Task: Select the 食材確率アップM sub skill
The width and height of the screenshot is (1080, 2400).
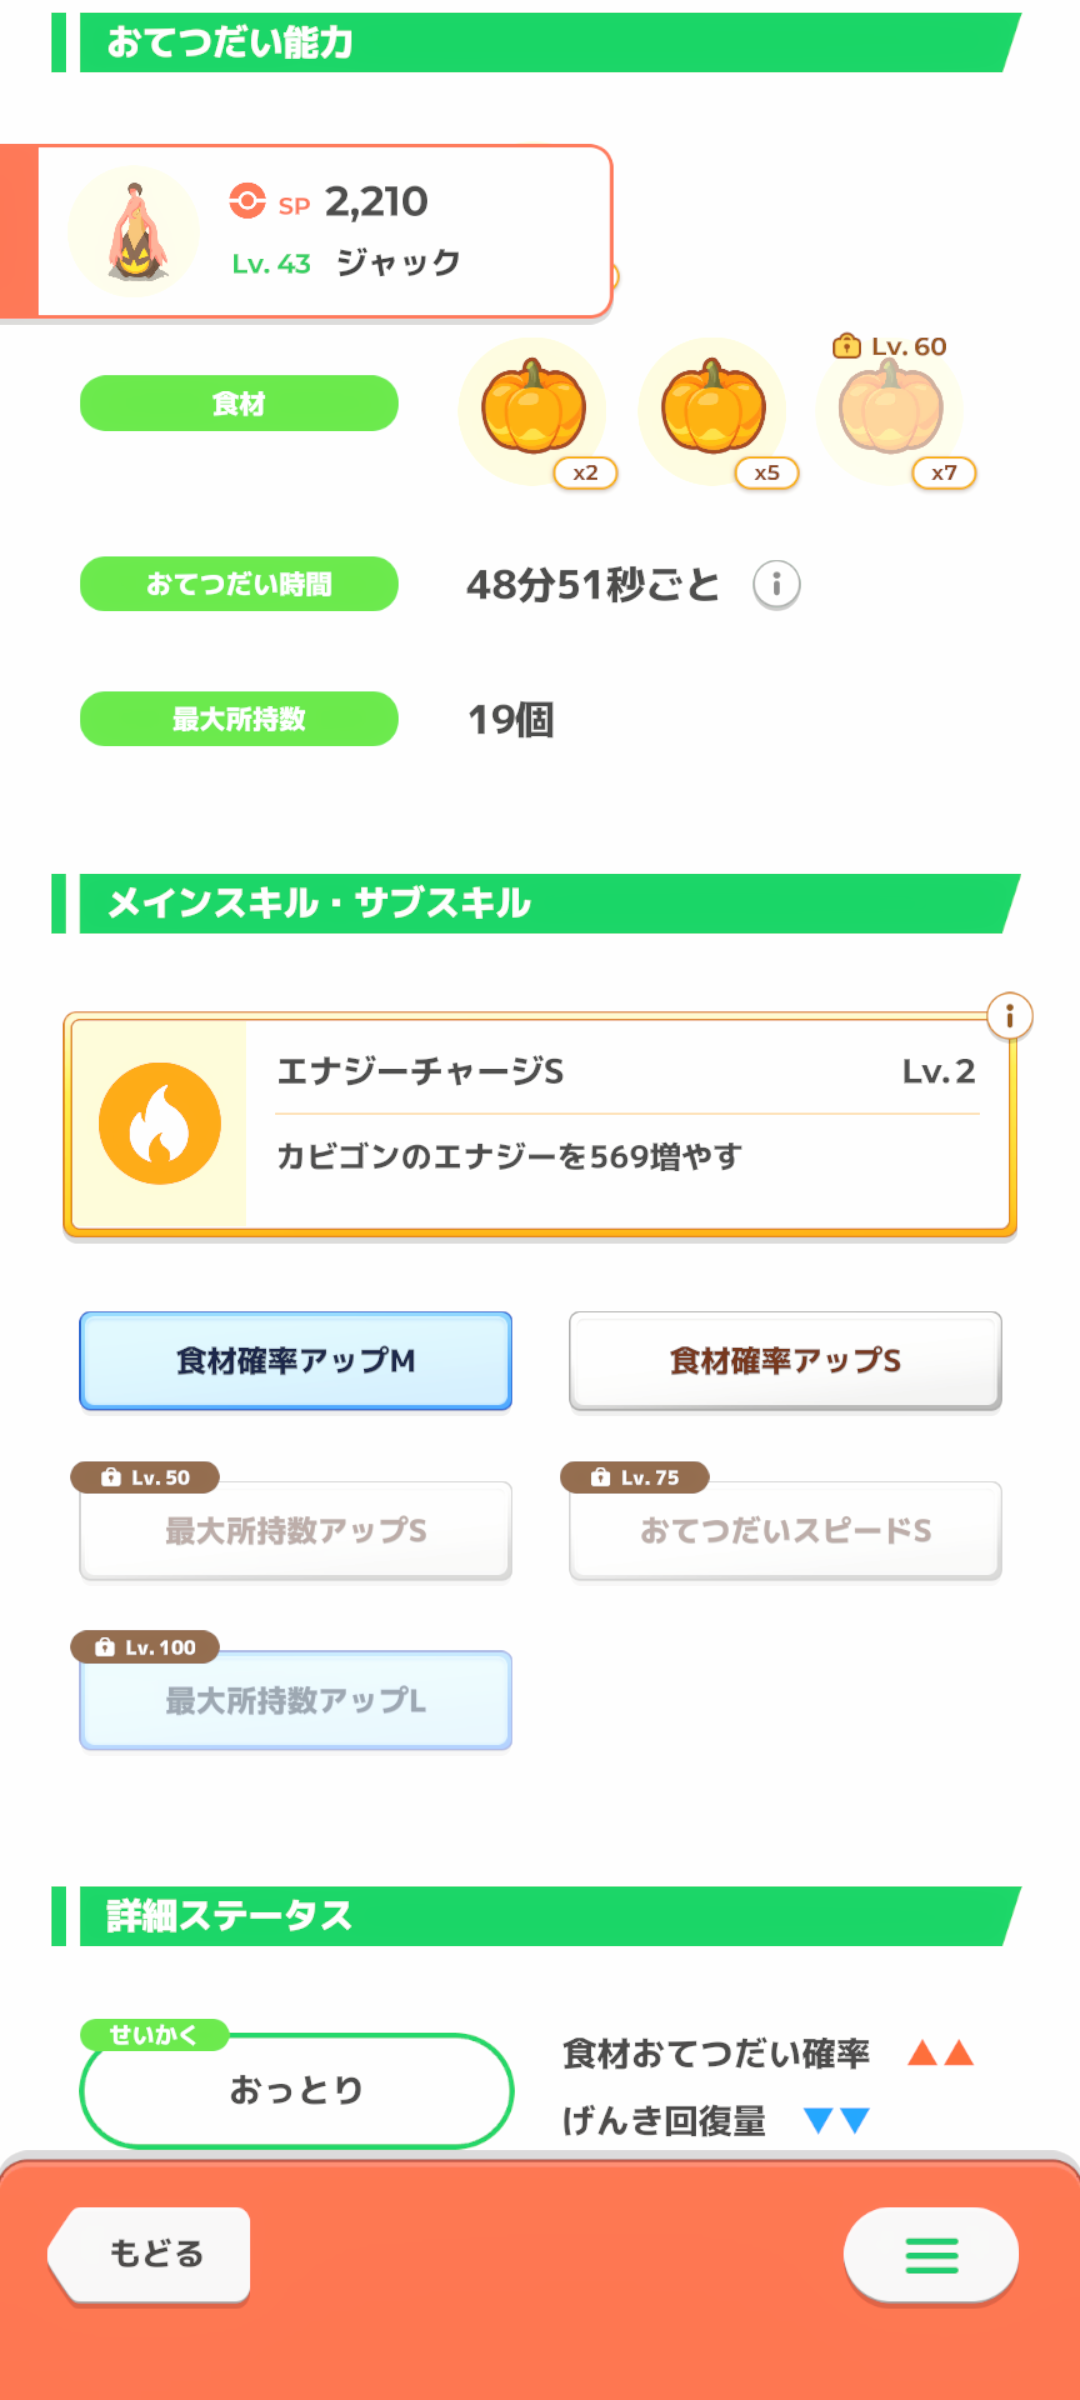Action: coord(296,1360)
